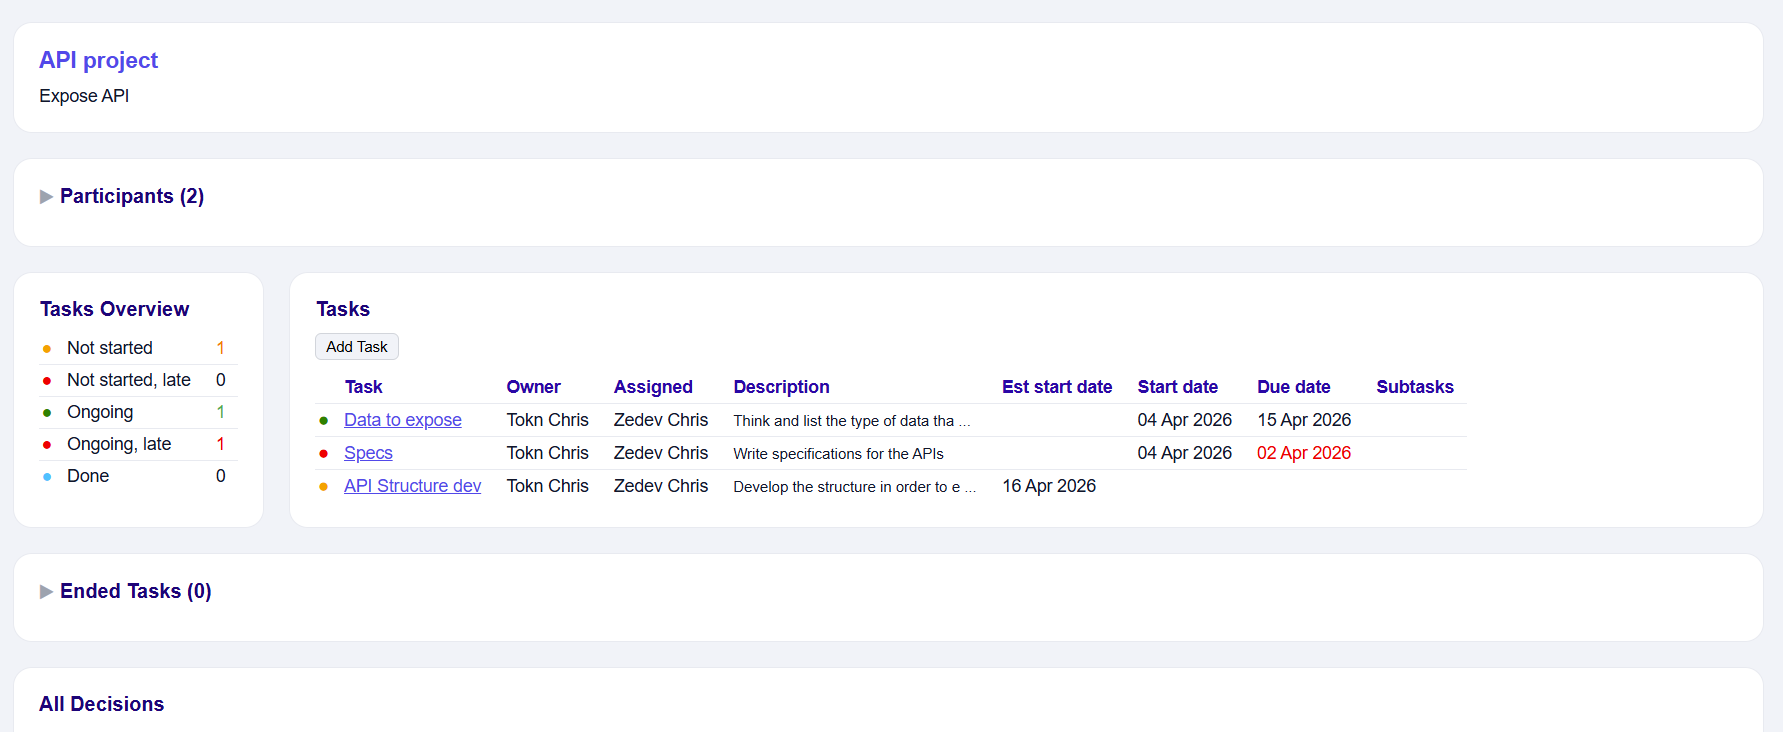1783x732 pixels.
Task: Click the Add Task button
Action: pos(357,347)
